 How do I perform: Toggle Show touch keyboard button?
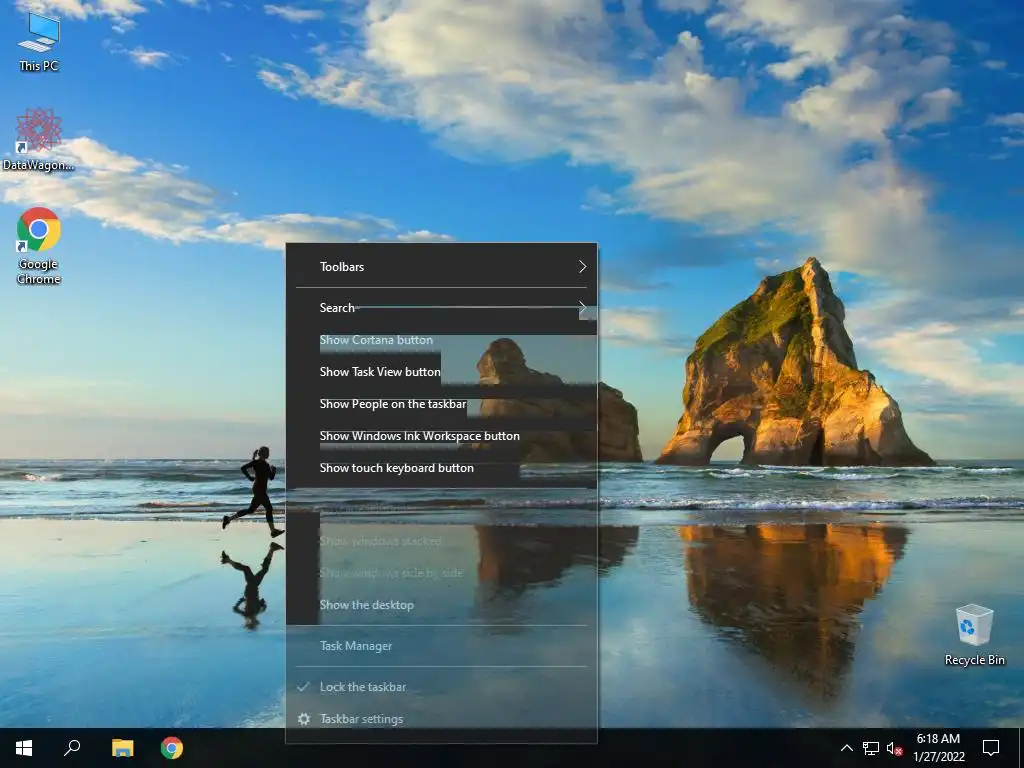pos(441,468)
